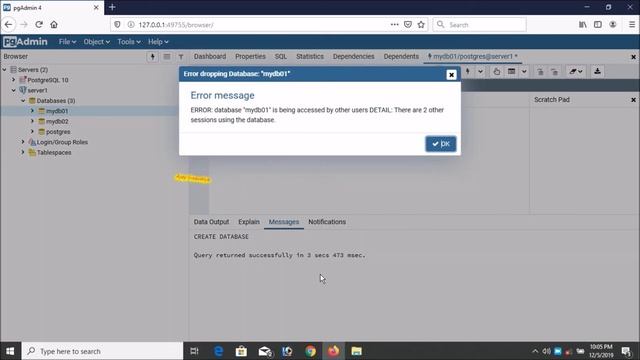Expand the postgres database node
The height and width of the screenshot is (360, 640).
pos(33,131)
